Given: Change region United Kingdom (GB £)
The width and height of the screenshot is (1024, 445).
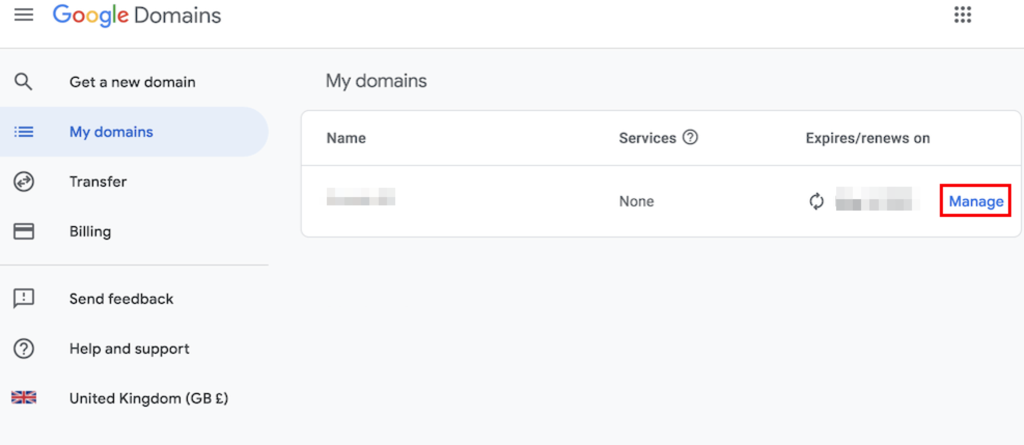Looking at the screenshot, I should (148, 398).
